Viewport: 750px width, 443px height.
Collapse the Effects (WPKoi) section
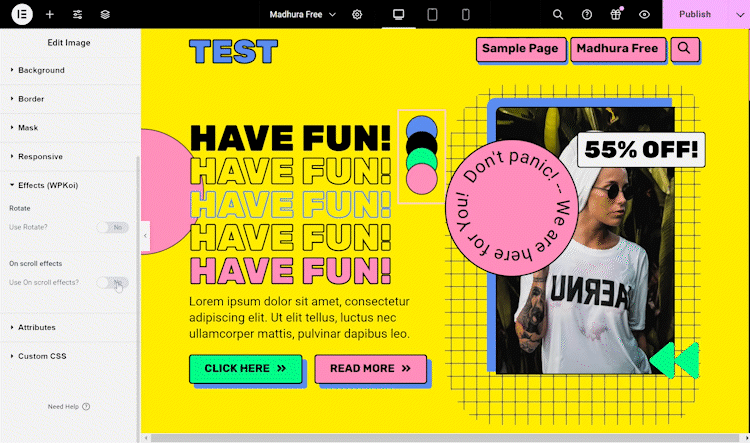coord(70,185)
